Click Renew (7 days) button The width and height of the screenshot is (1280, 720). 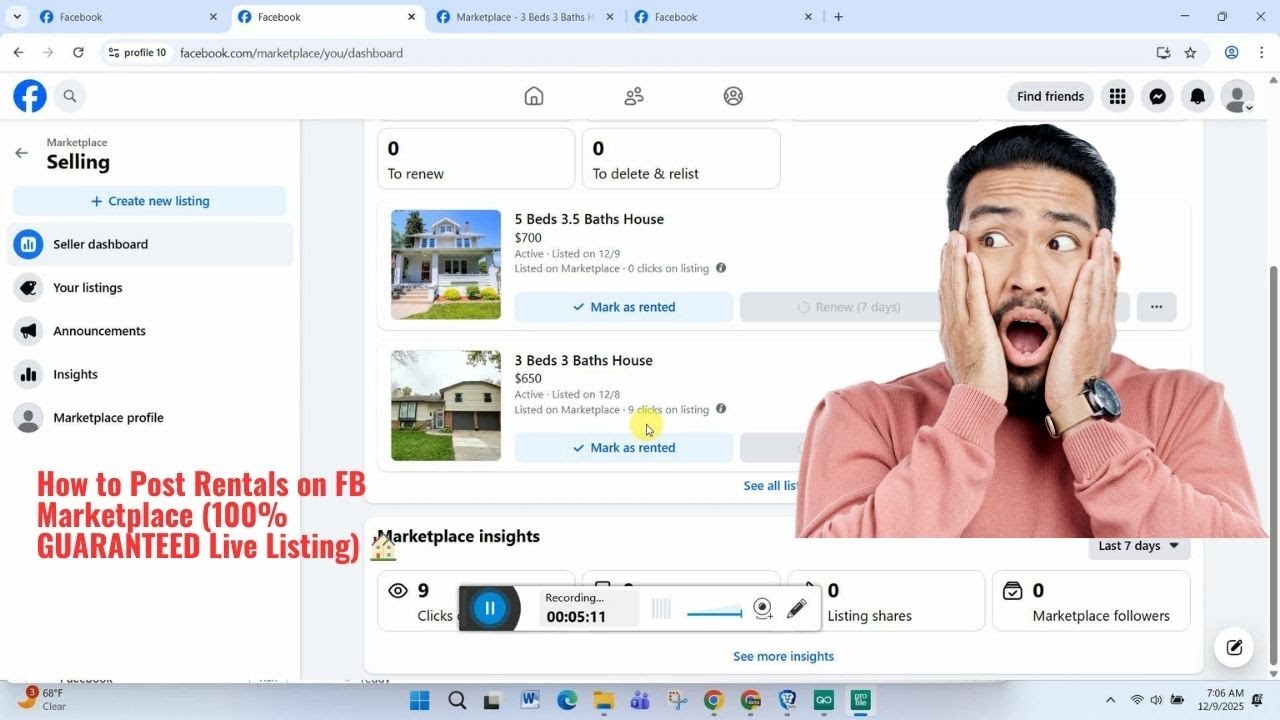tap(848, 307)
